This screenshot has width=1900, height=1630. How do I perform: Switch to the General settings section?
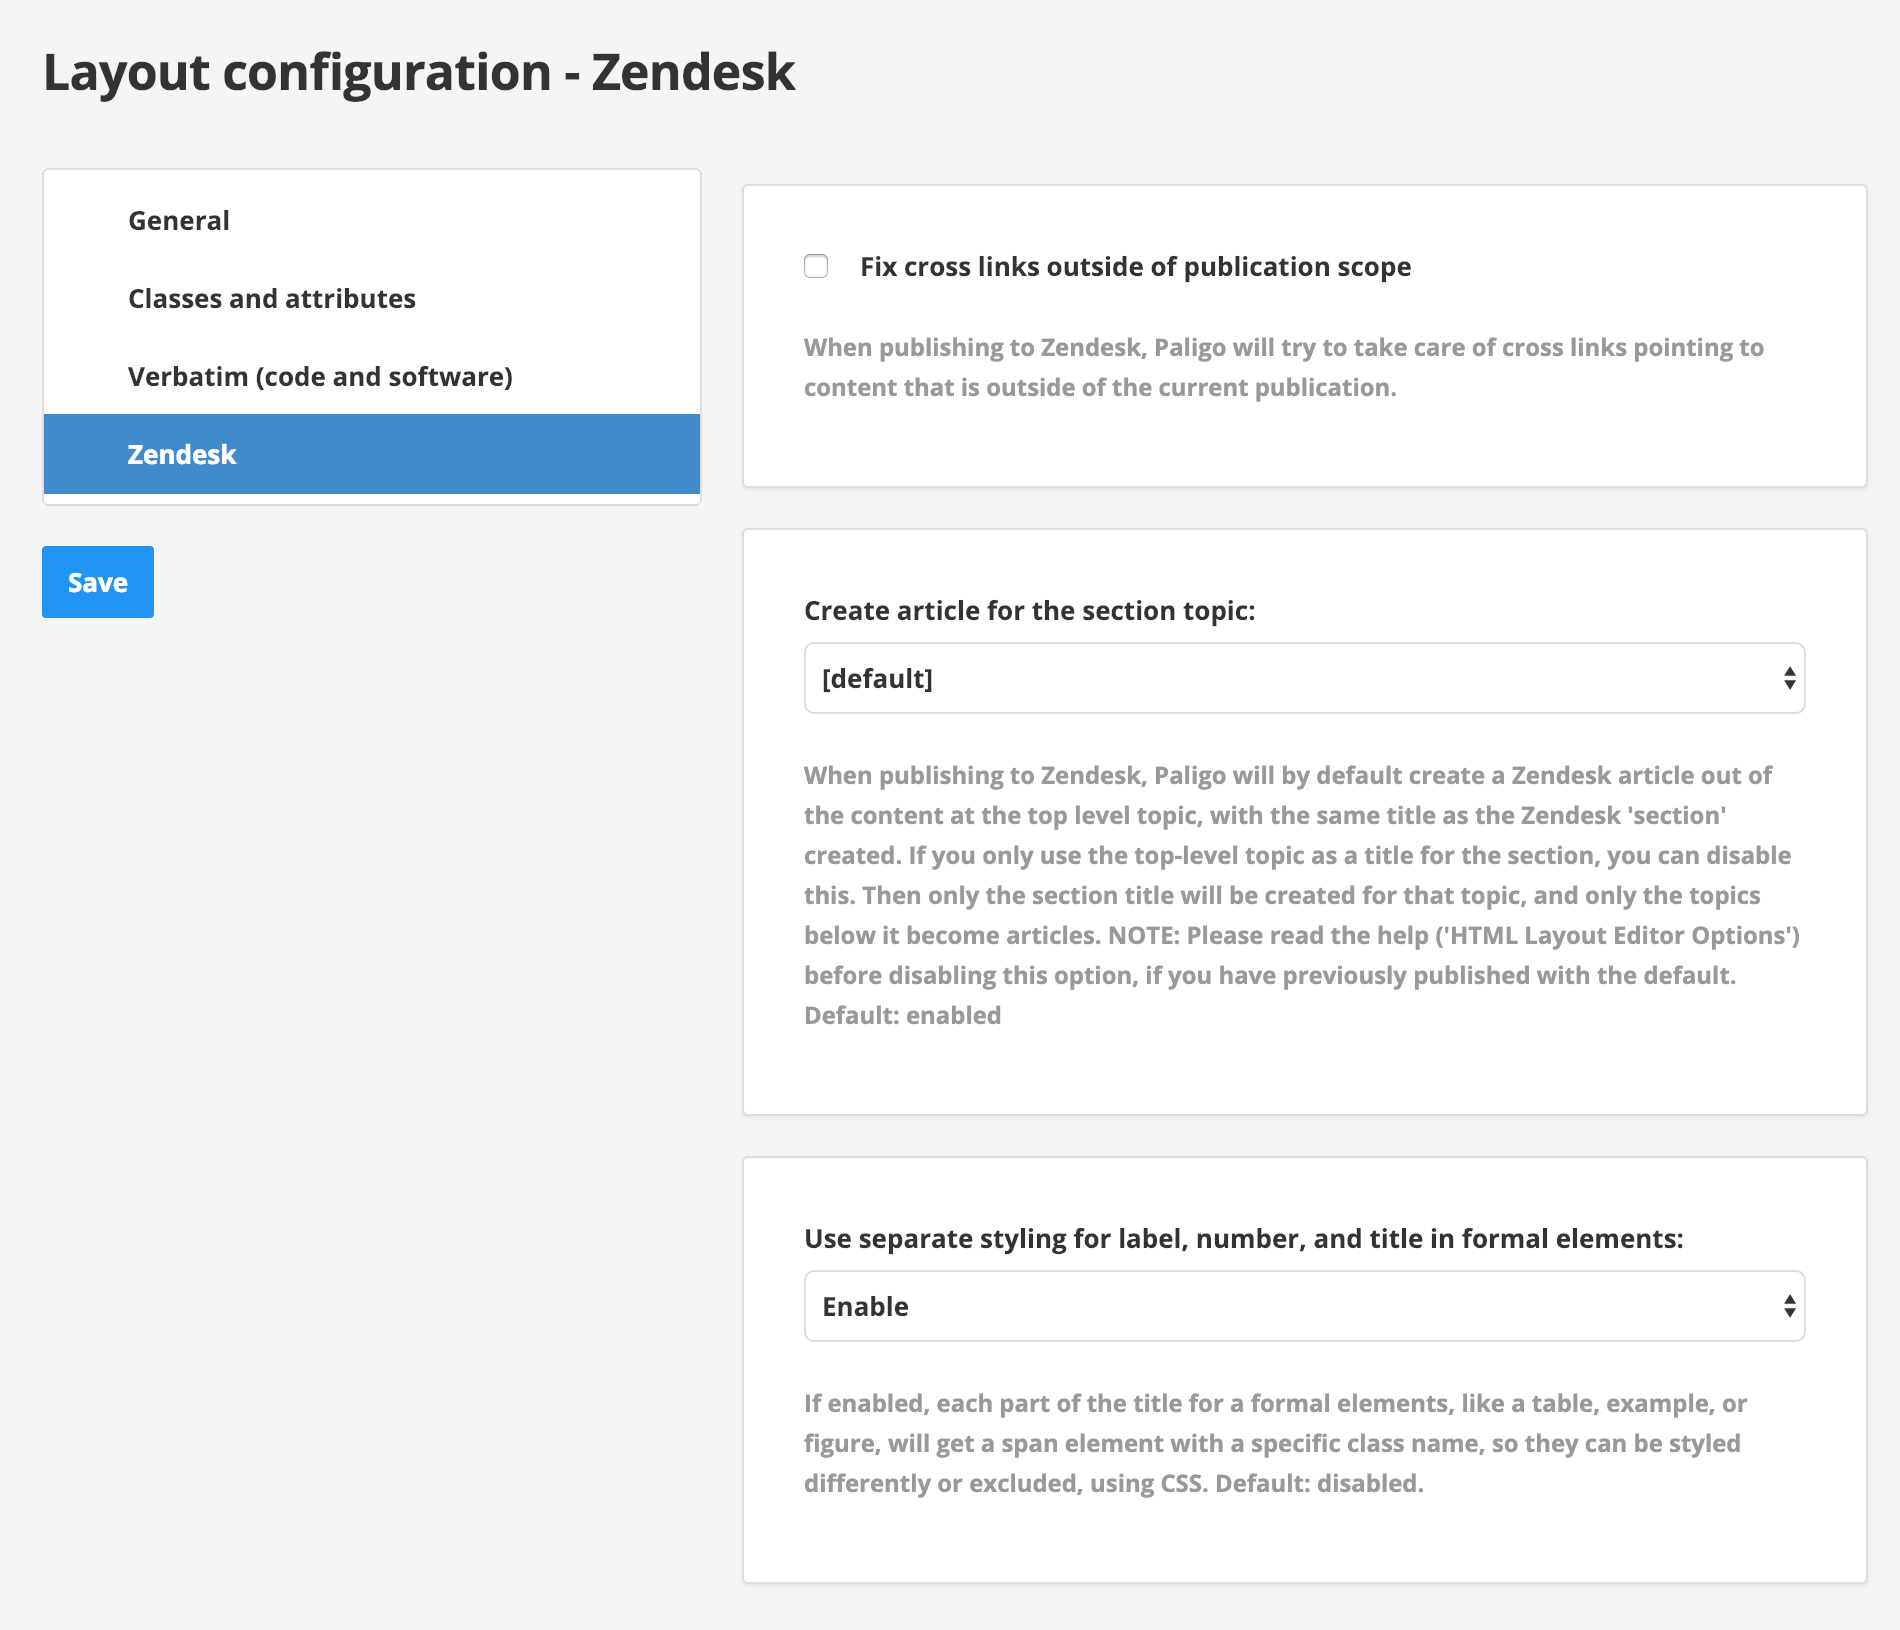click(x=178, y=220)
